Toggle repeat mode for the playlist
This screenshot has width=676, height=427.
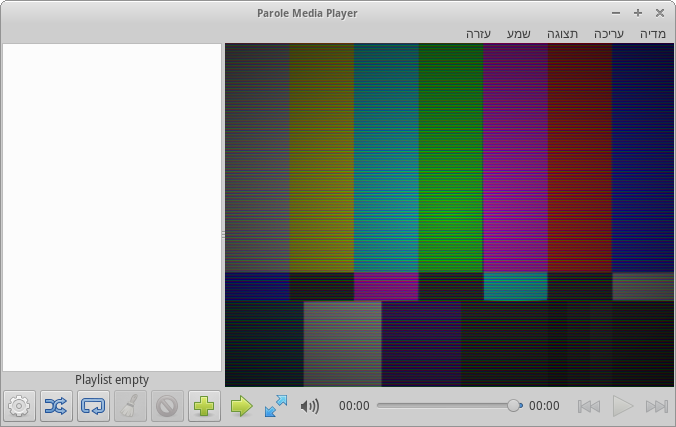[93, 406]
